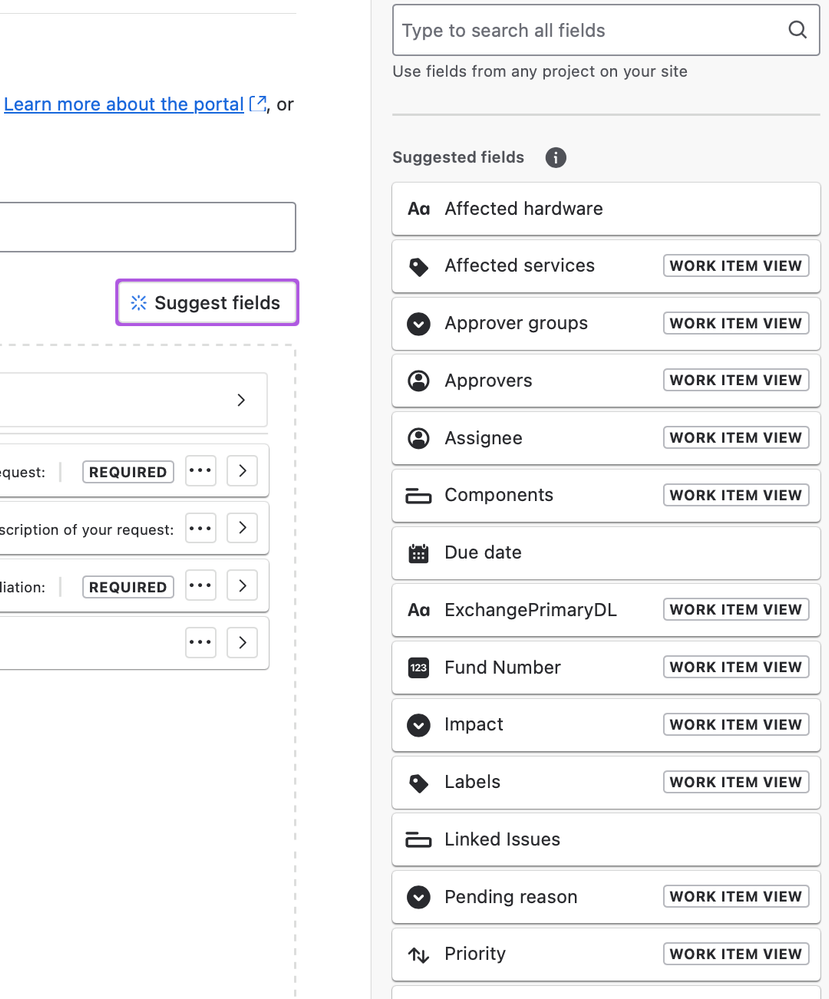The image size is (829, 999).
Task: Focus the search all fields box
Action: pyautogui.click(x=606, y=30)
